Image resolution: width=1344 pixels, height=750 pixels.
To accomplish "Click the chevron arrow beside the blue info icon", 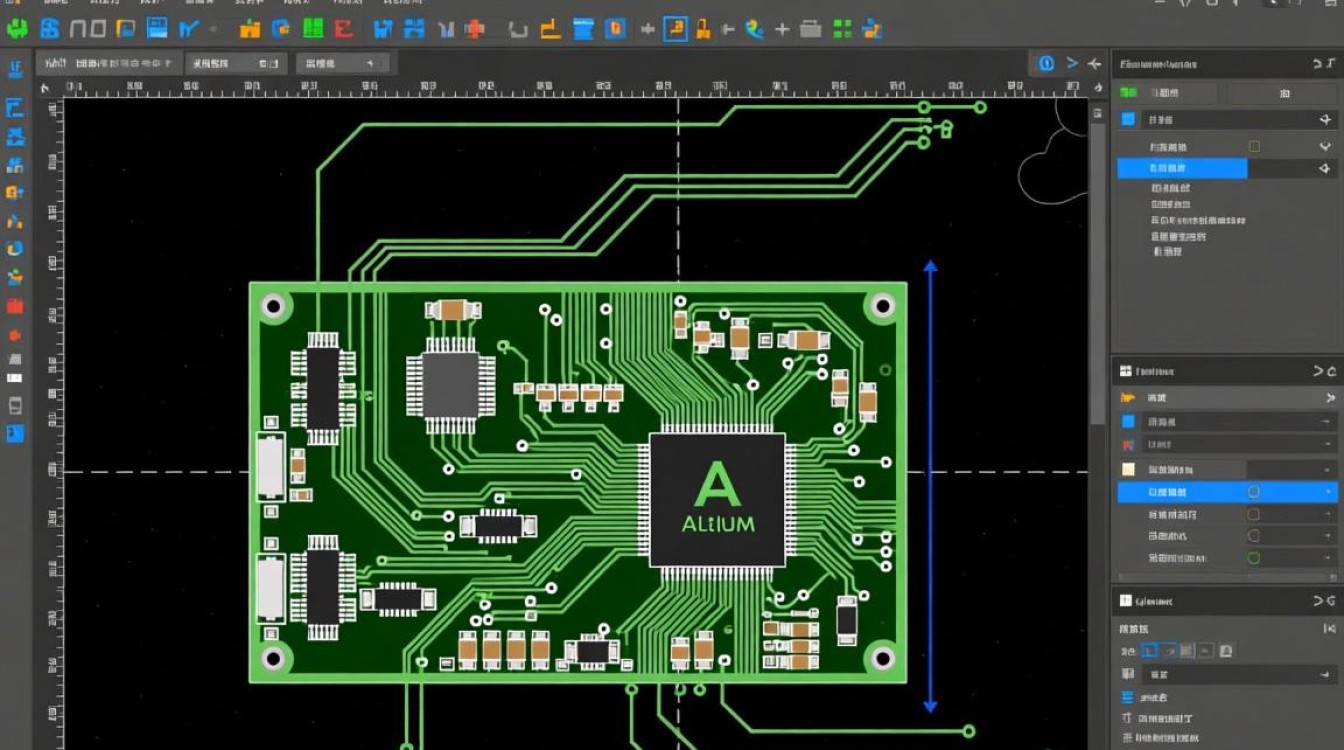I will coord(1072,63).
